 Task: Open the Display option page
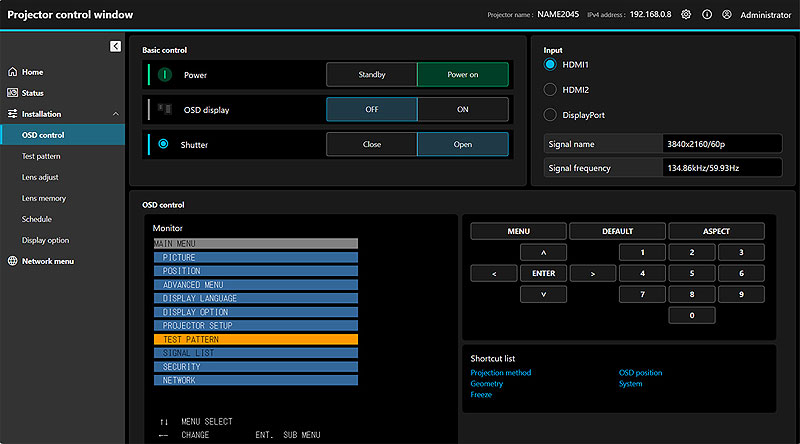(x=45, y=240)
